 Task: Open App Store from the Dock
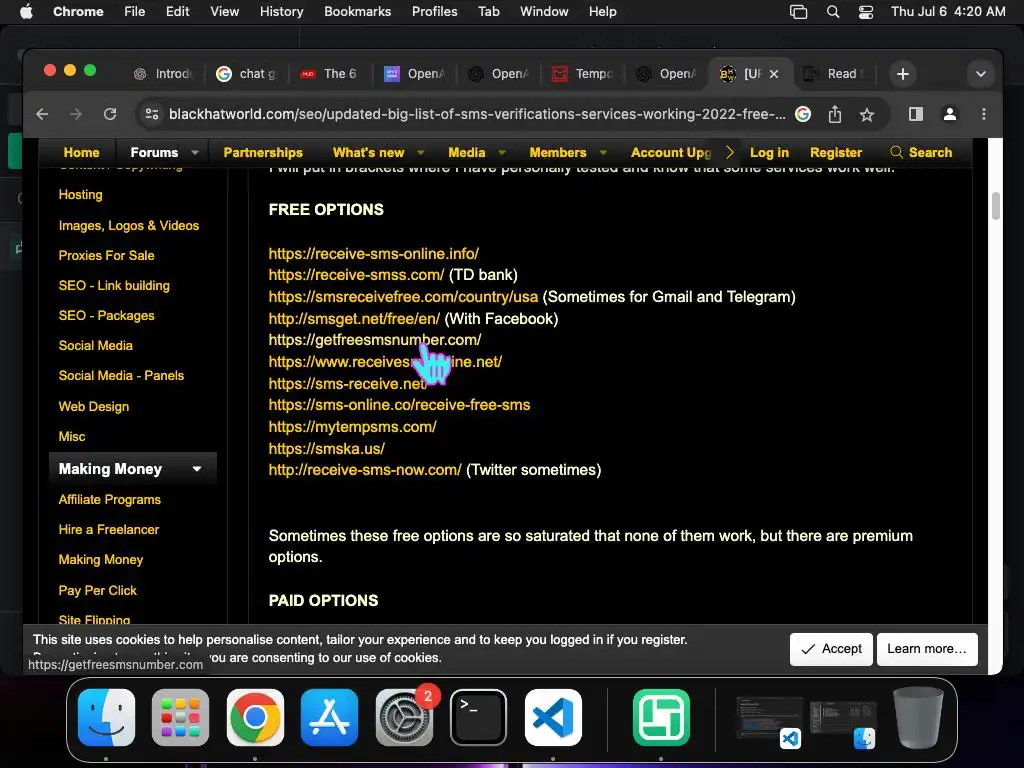330,717
